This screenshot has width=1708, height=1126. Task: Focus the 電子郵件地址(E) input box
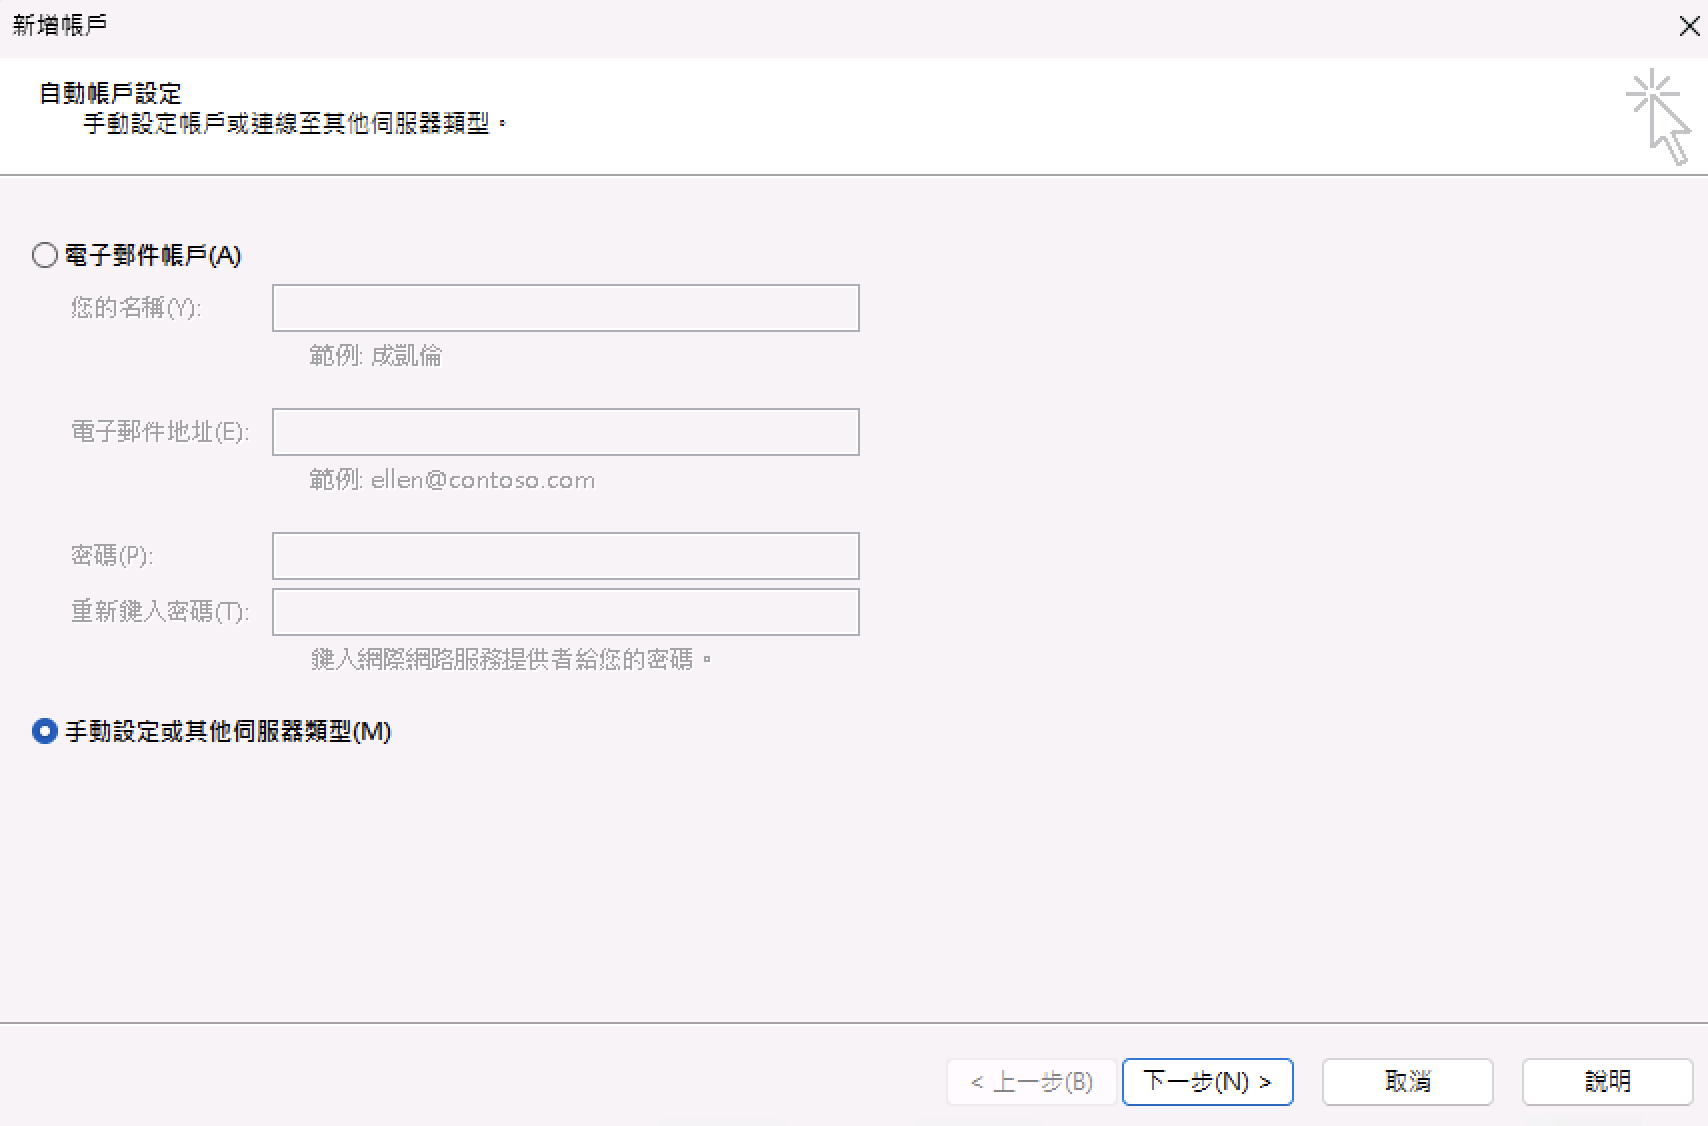(565, 432)
